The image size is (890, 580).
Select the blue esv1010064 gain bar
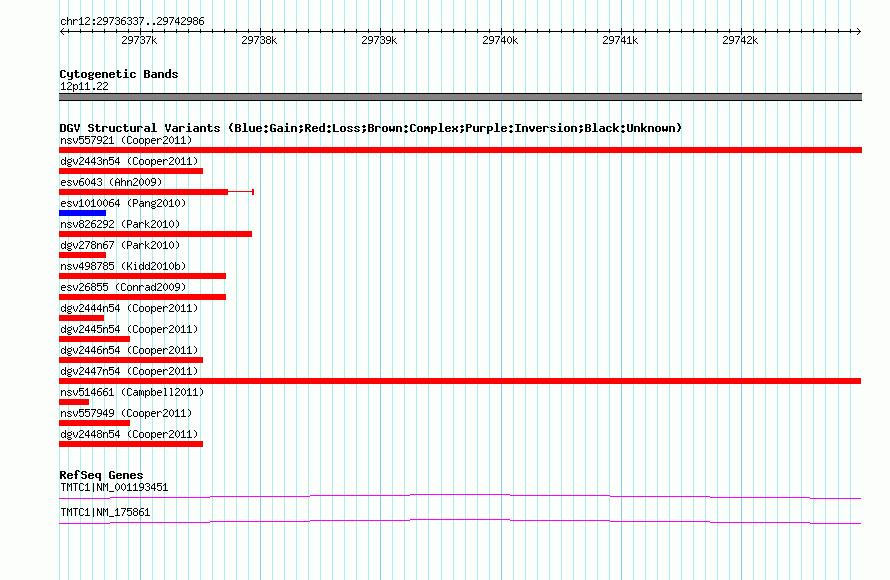point(82,213)
